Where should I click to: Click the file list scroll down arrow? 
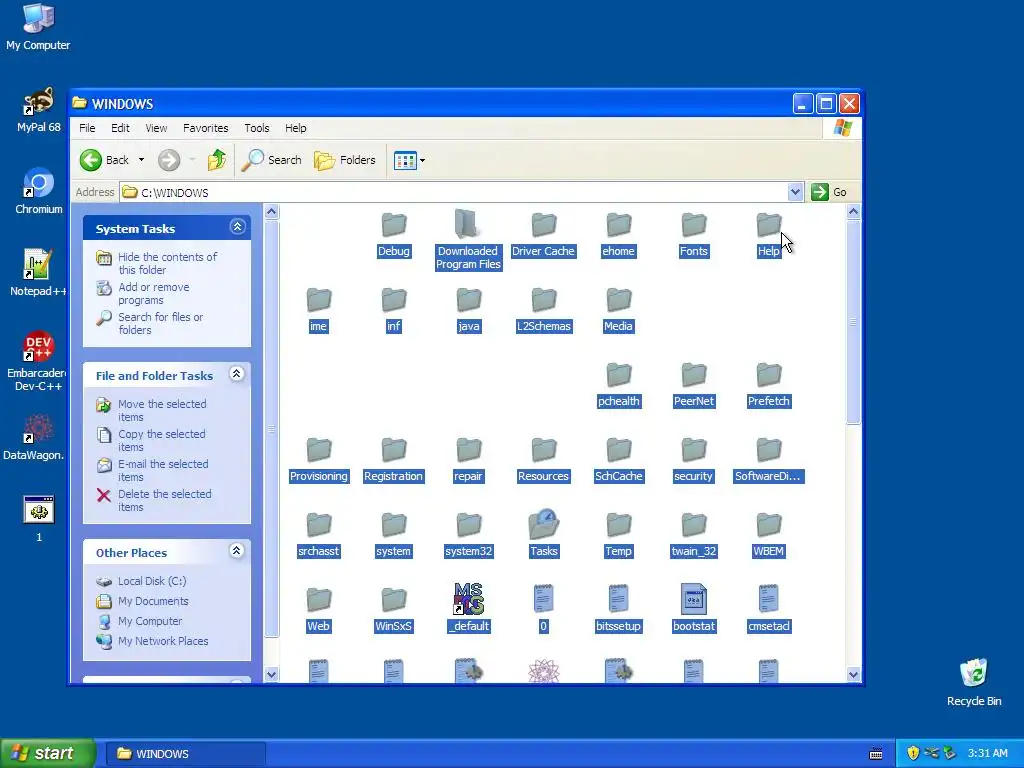853,675
